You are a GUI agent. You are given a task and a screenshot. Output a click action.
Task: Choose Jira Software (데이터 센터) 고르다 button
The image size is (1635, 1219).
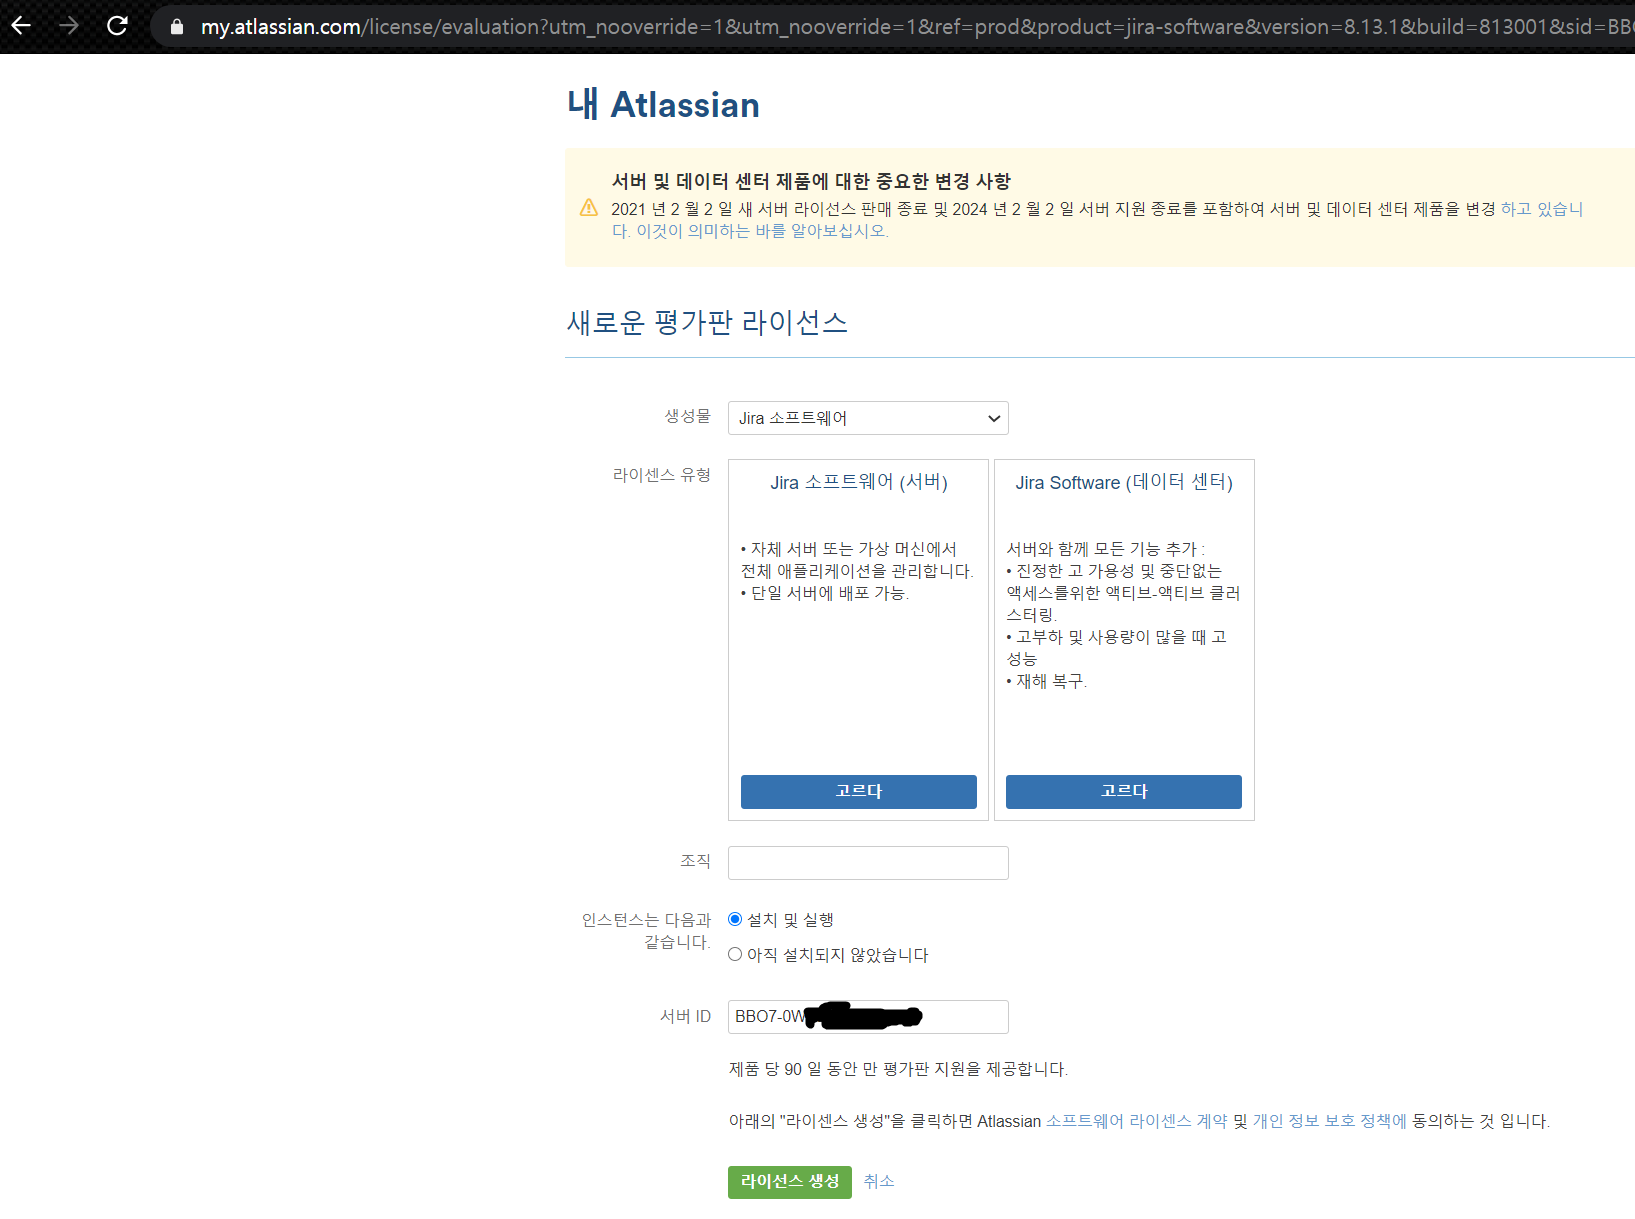[x=1123, y=791]
